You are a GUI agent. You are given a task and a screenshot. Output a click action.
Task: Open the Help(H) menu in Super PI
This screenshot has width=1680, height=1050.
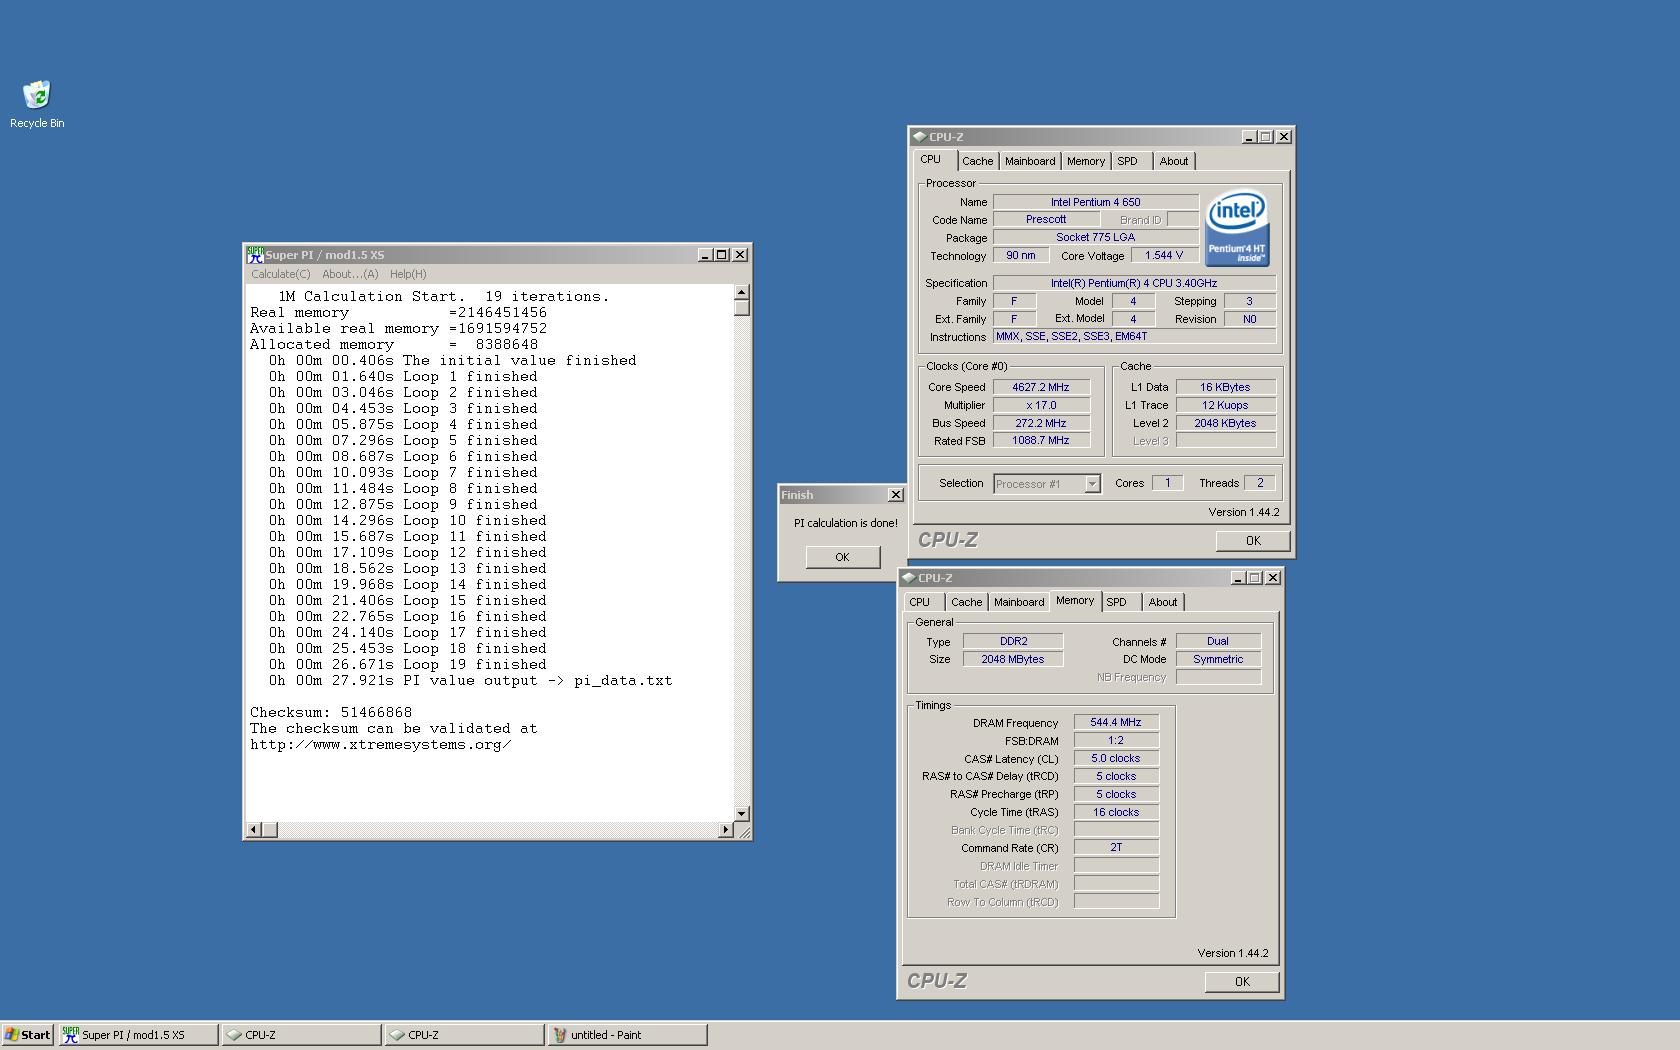(x=408, y=274)
